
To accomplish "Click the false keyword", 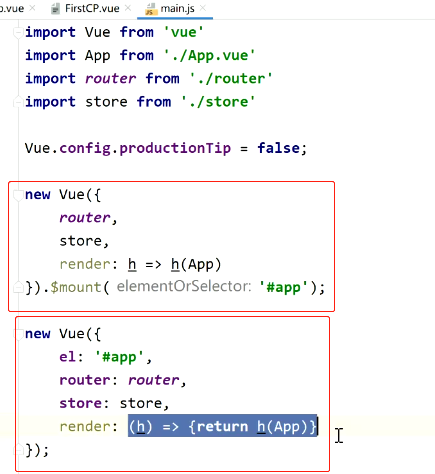I will coord(278,148).
